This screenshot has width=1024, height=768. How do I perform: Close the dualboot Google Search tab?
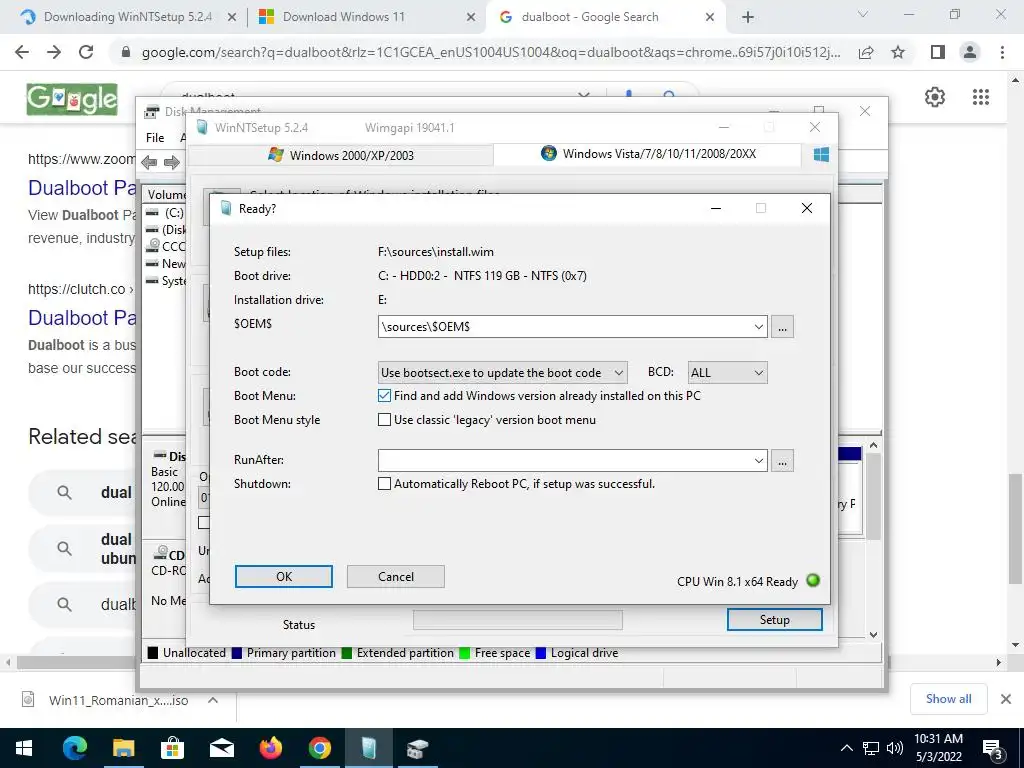pyautogui.click(x=710, y=18)
